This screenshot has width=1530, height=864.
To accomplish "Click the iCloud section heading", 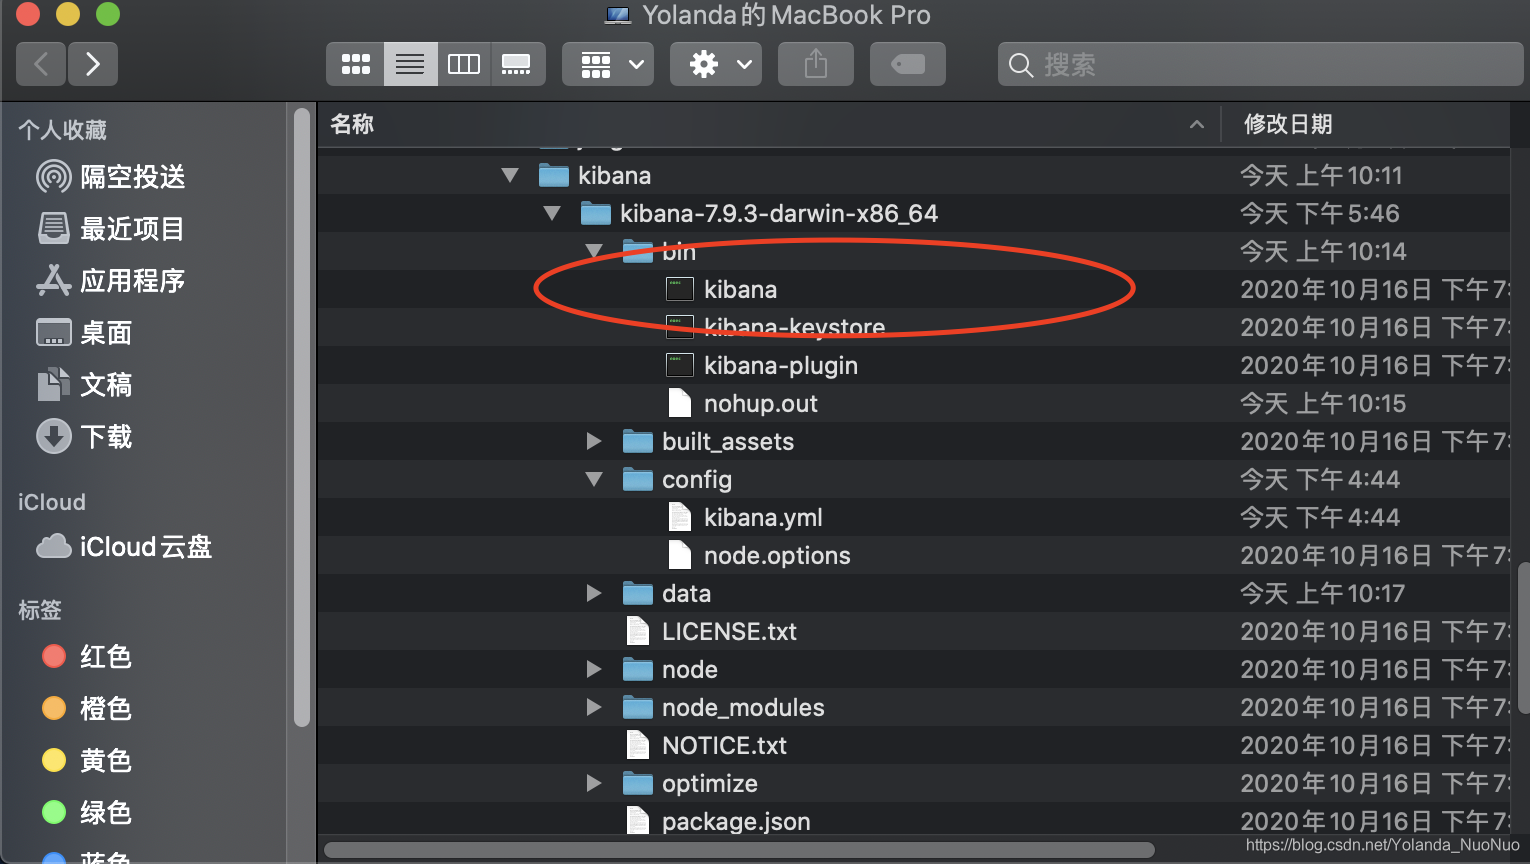I will pyautogui.click(x=52, y=503).
